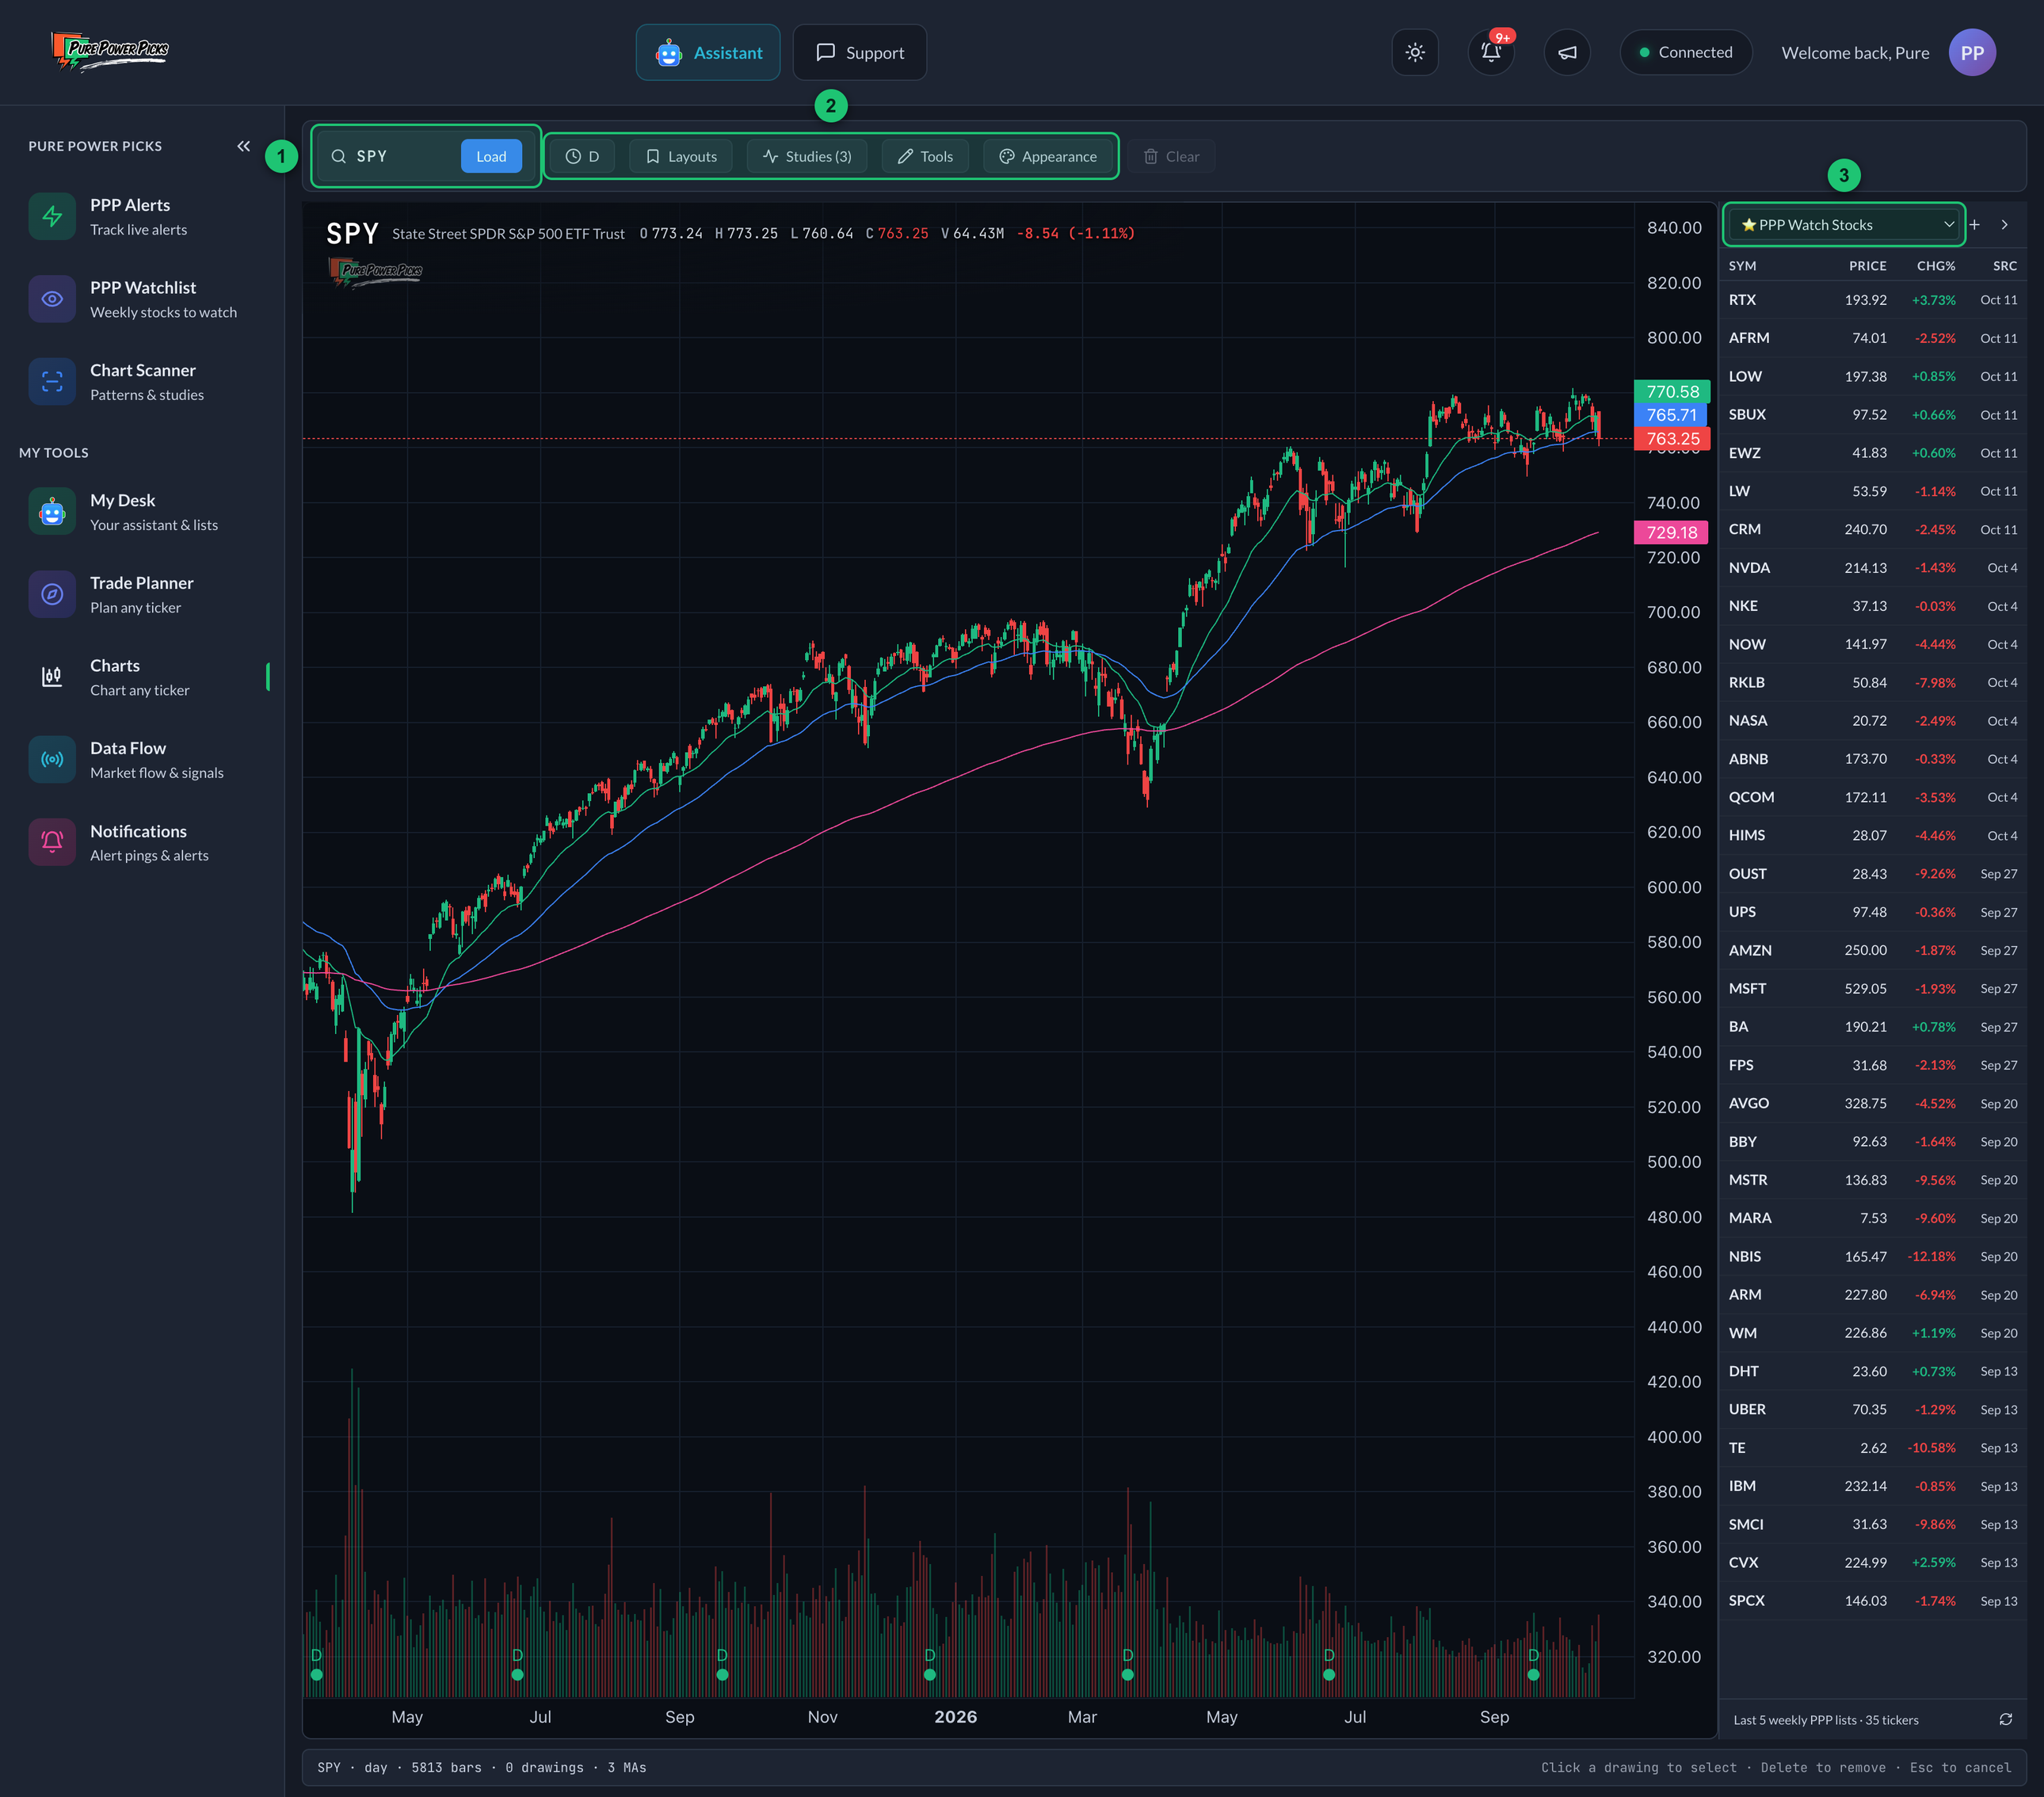
Task: Select SPCX row in the watchlist
Action: tap(1873, 1601)
